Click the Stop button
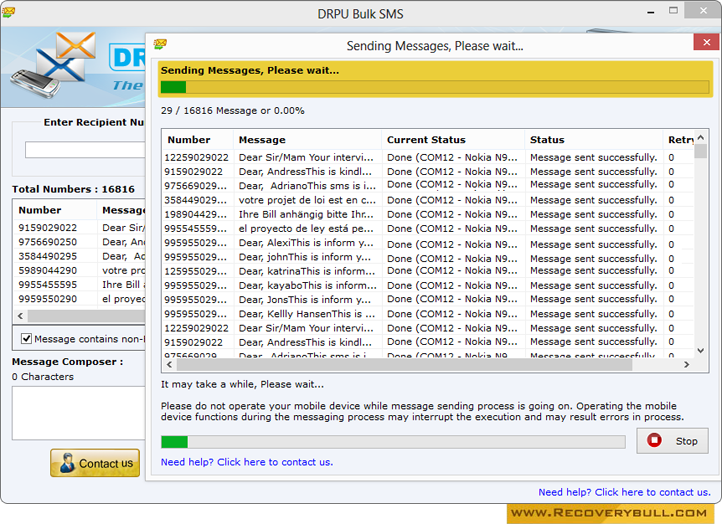 (x=672, y=441)
